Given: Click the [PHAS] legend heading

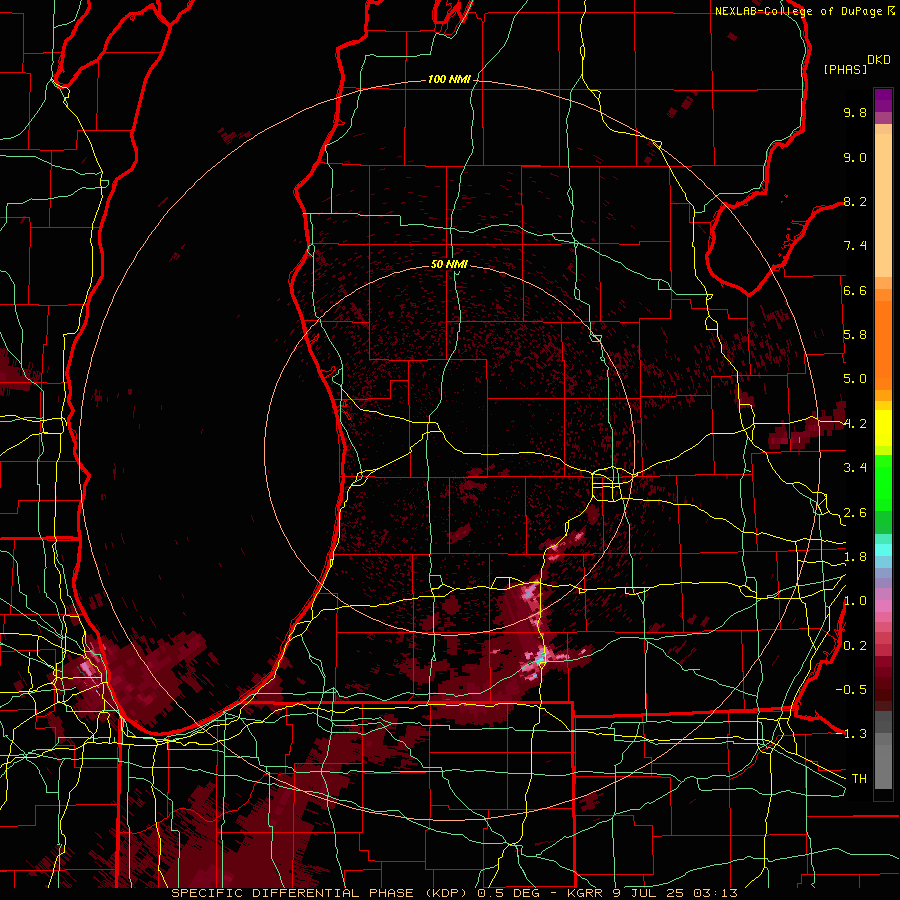Looking at the screenshot, I should (x=845, y=69).
